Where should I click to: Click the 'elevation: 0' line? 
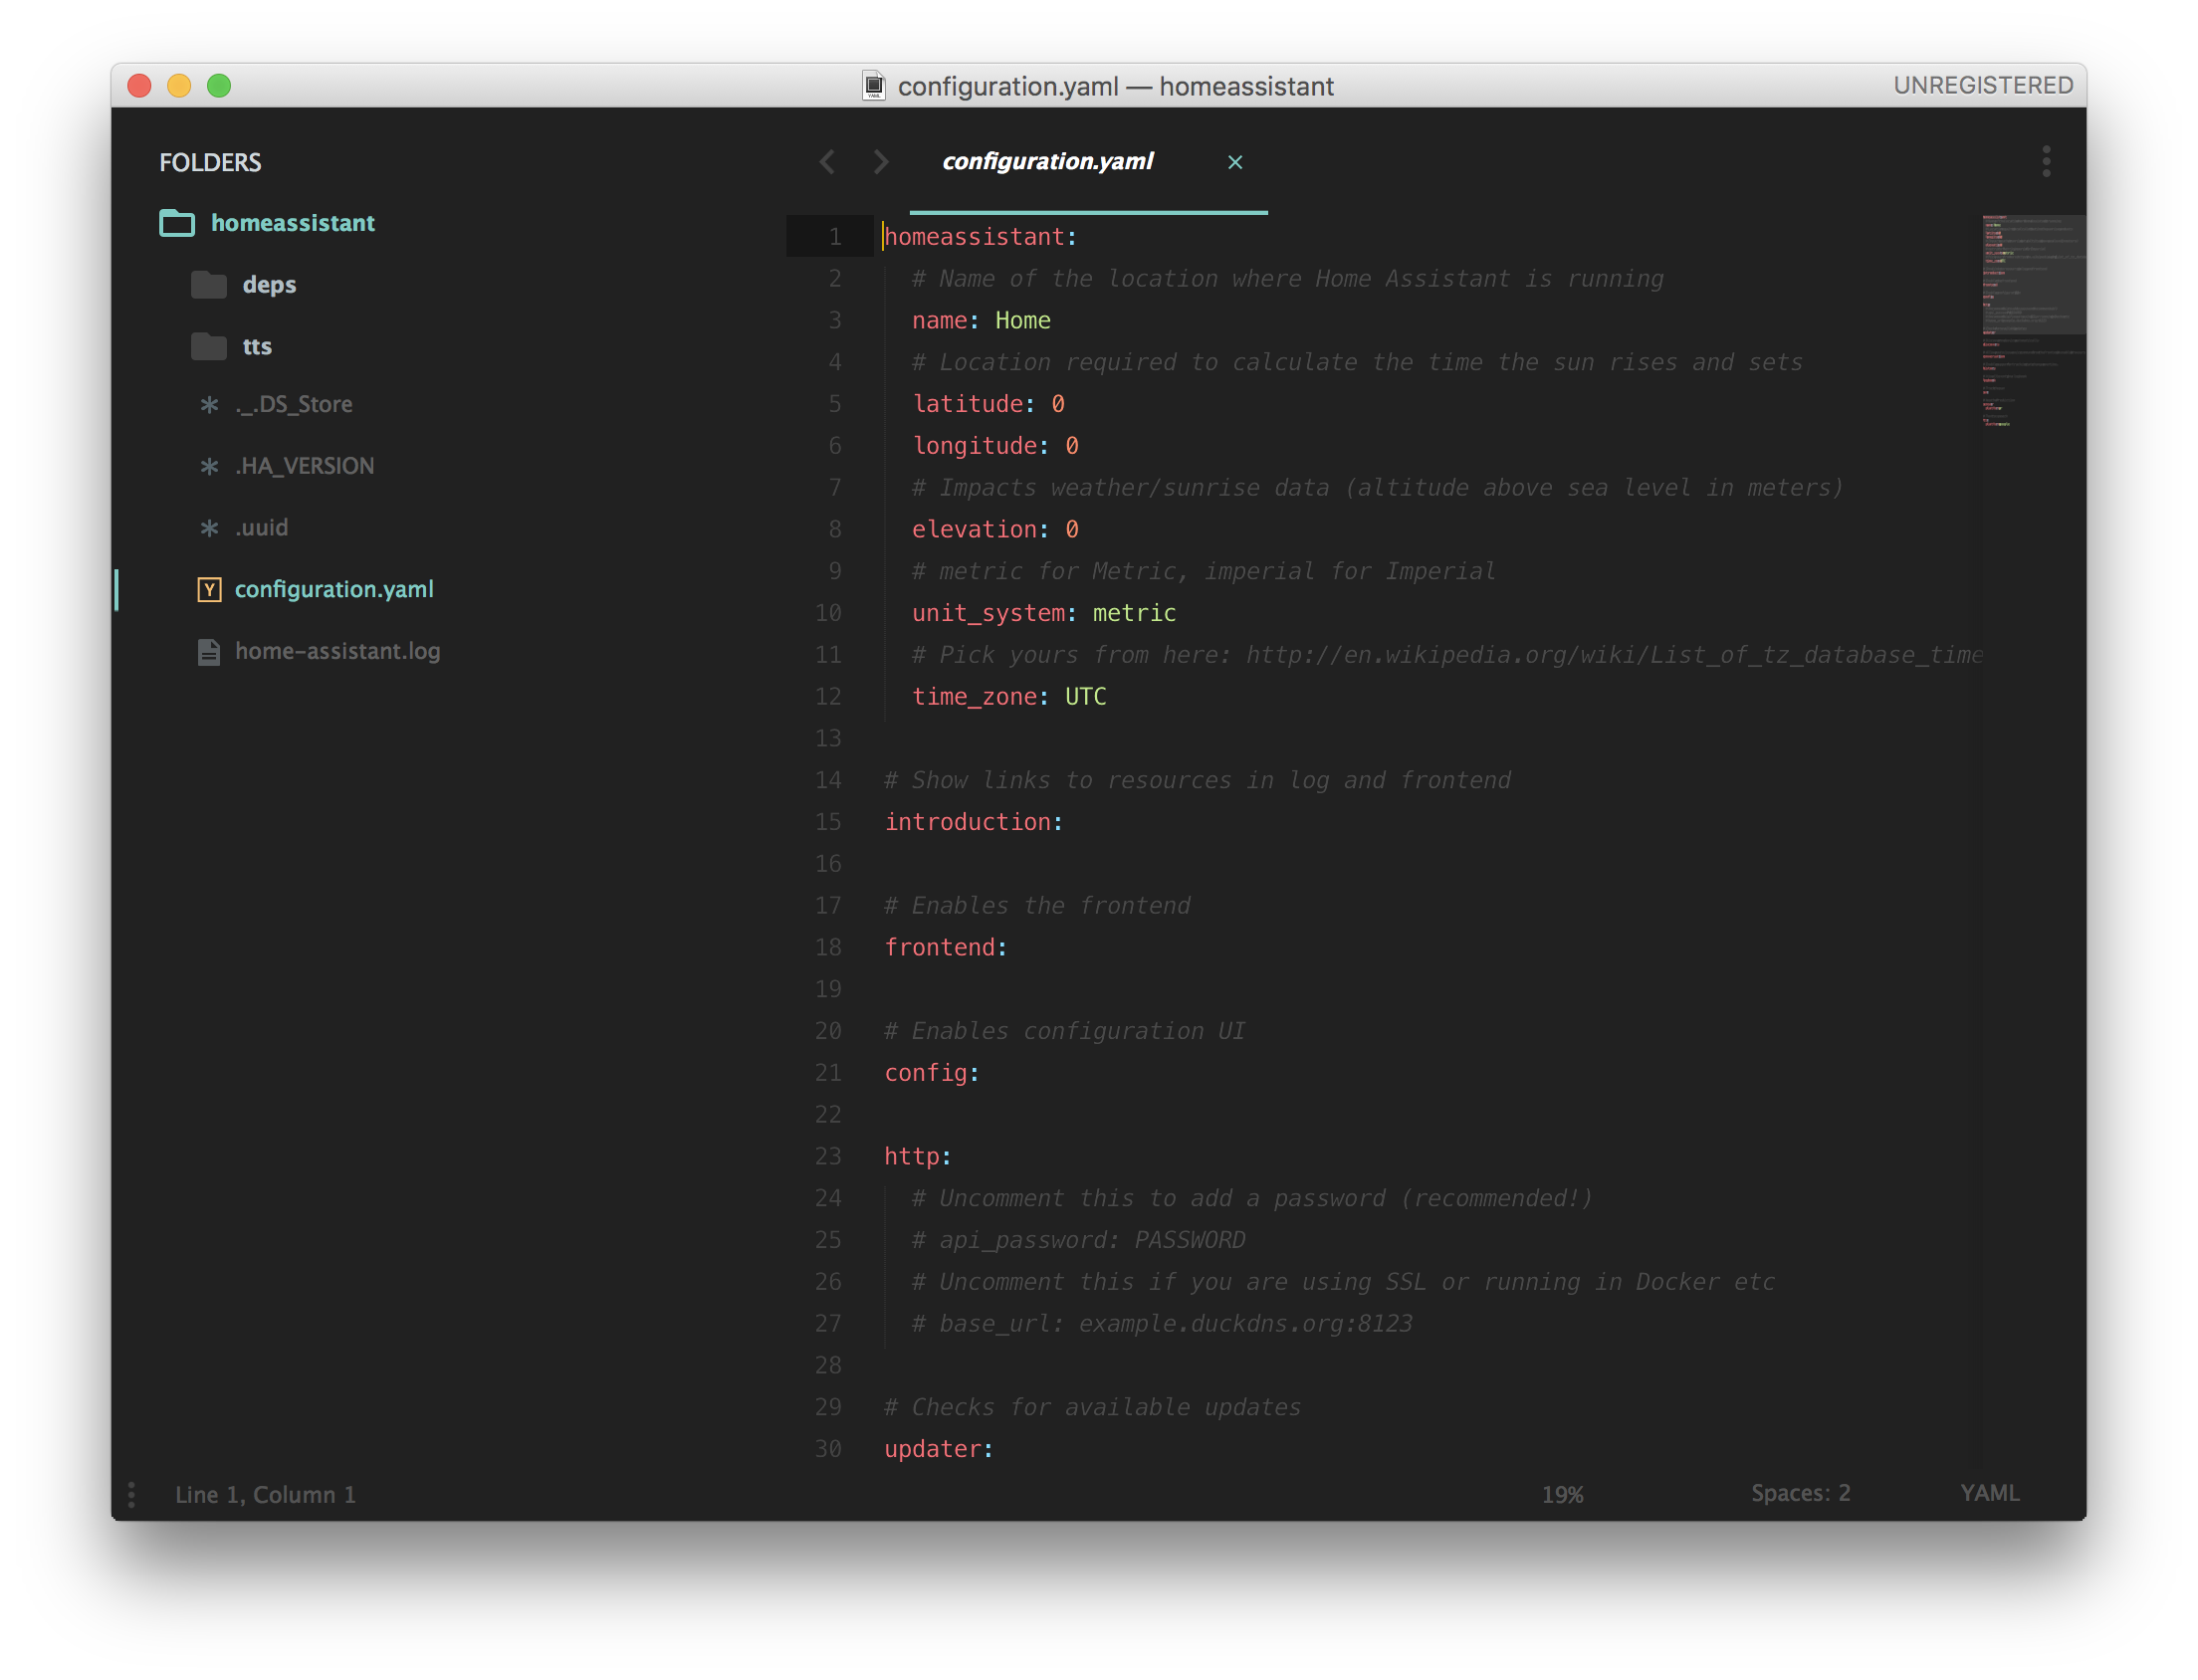[995, 530]
